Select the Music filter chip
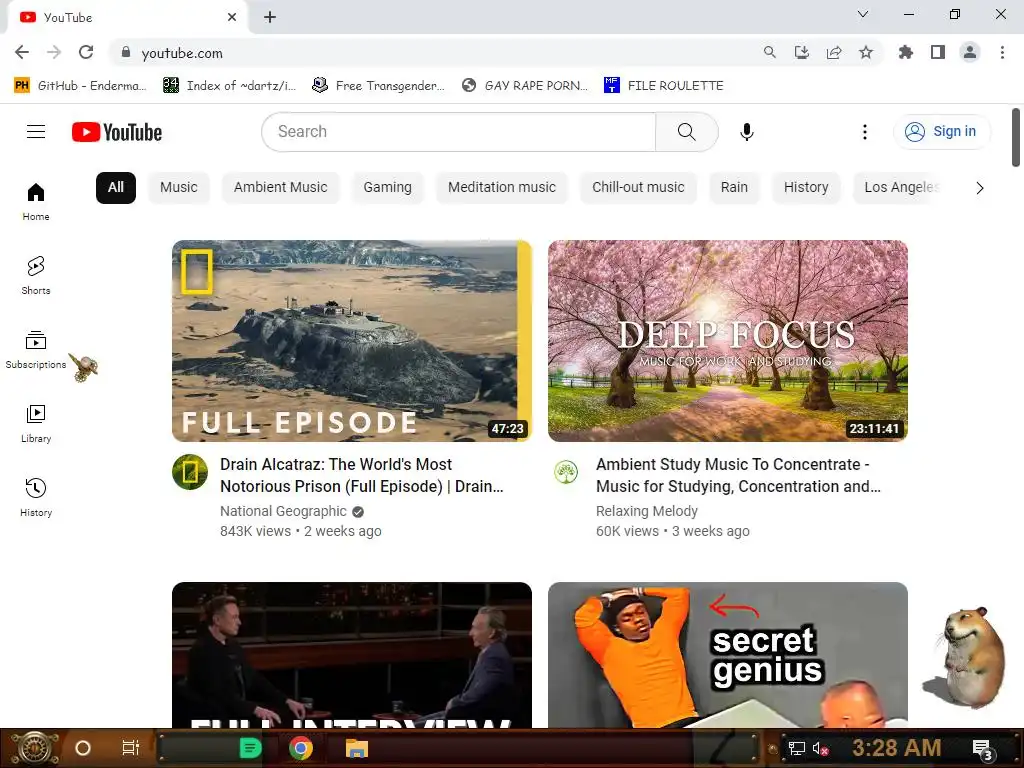1024x768 pixels. coord(179,187)
